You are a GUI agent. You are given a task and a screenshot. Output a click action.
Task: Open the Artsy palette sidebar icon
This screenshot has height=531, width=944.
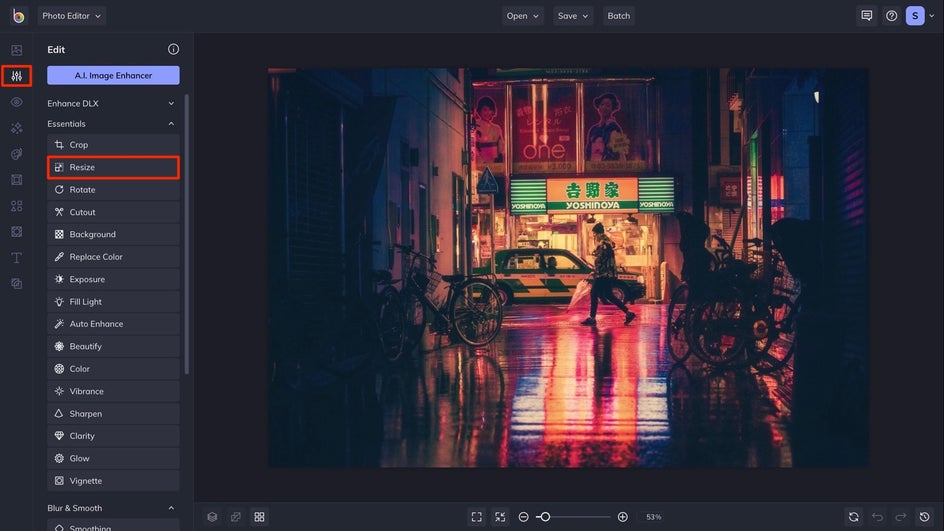(17, 154)
